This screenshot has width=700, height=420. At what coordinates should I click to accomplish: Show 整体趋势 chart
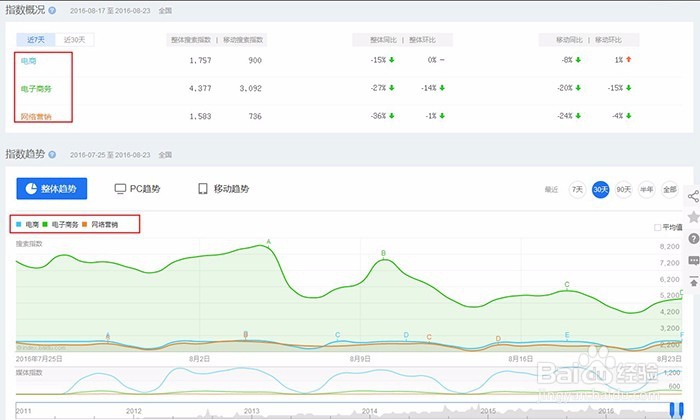(52, 188)
